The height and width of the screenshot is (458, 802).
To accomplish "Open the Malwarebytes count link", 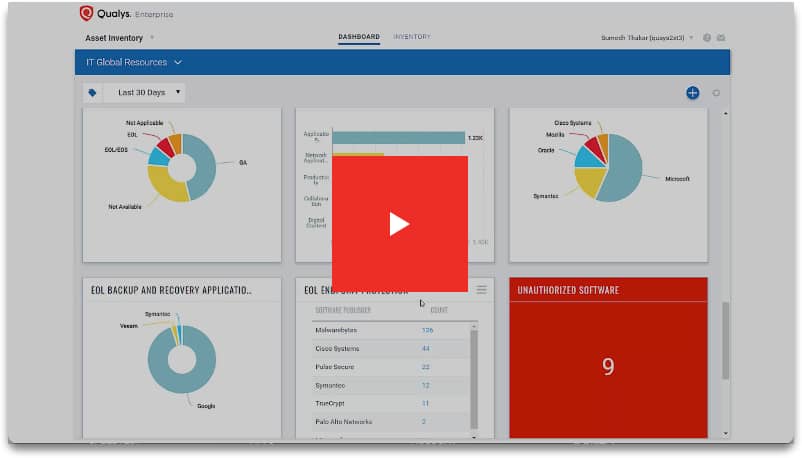I will pos(428,330).
